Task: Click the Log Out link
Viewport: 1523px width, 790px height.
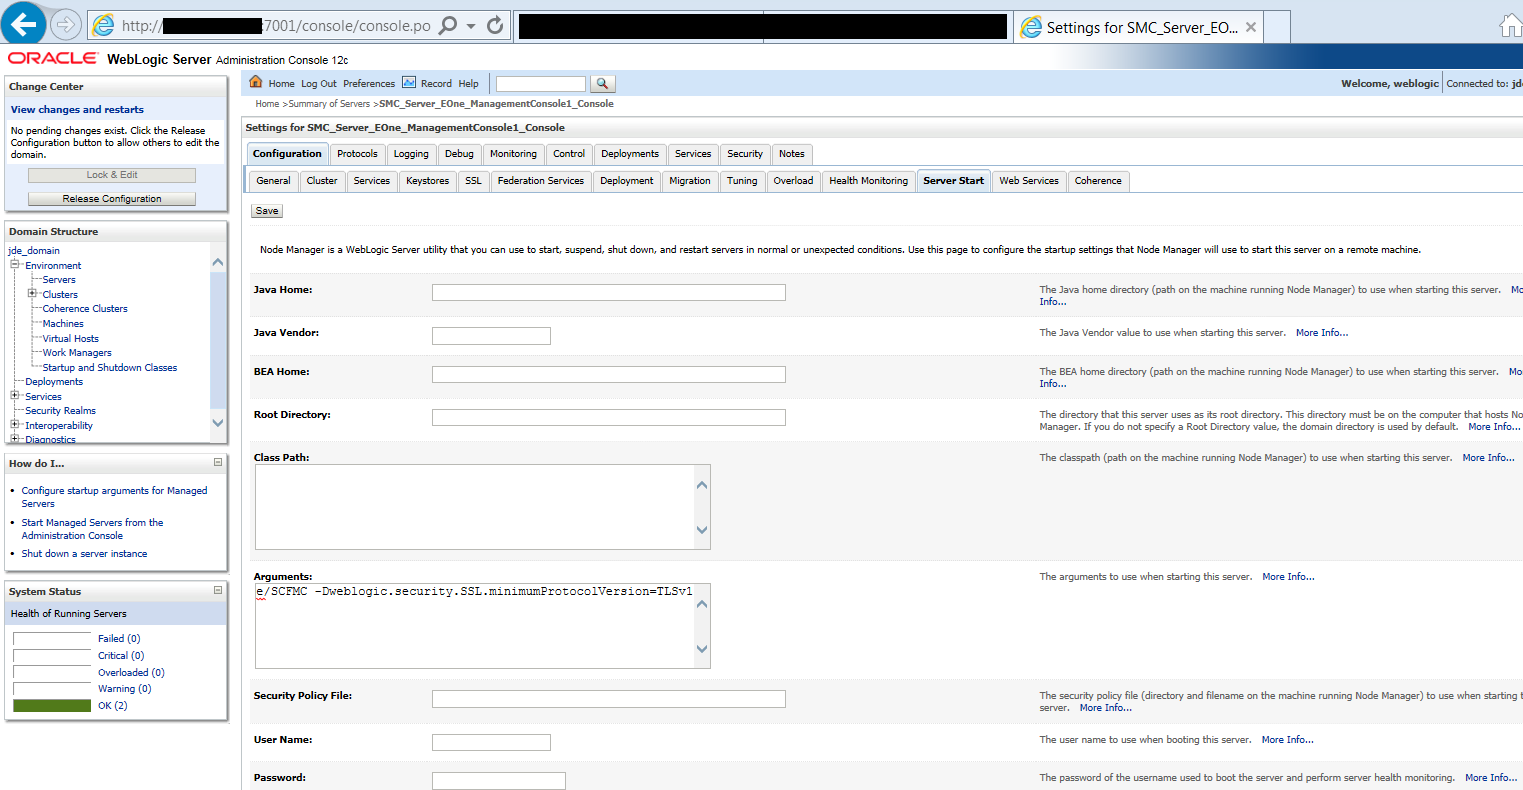Action: (319, 84)
